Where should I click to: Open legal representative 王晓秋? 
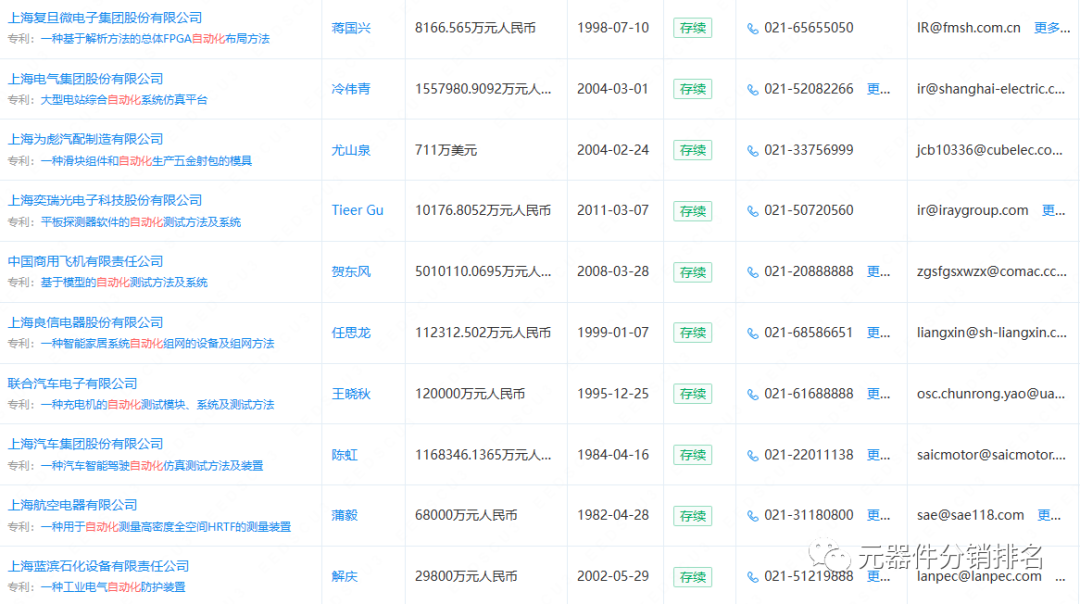click(x=351, y=394)
